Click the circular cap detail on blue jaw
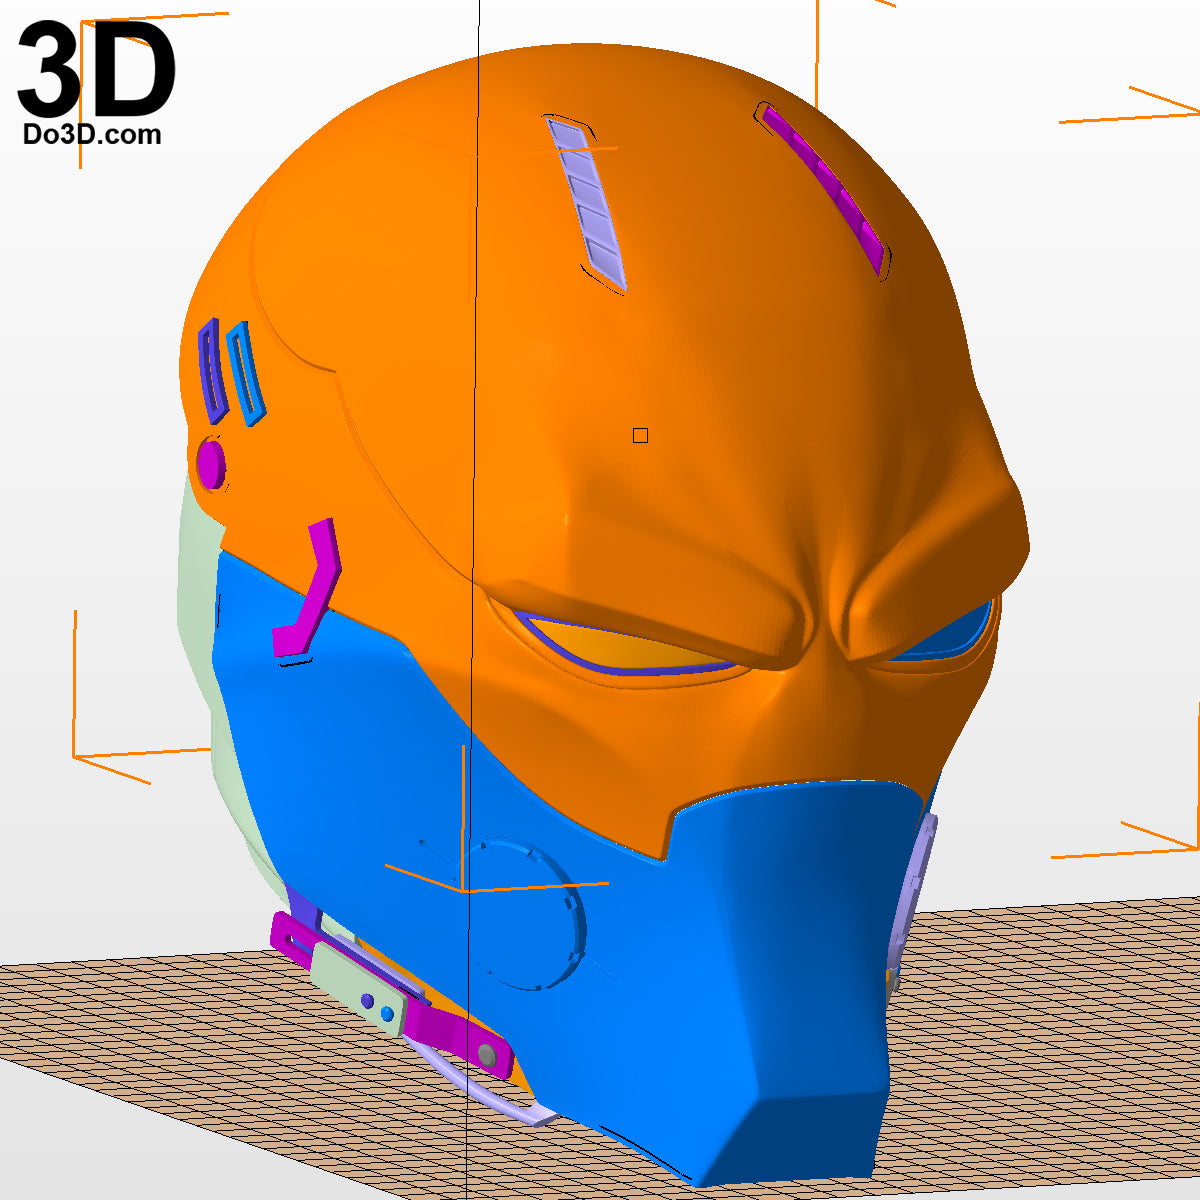This screenshot has height=1200, width=1200. (520, 914)
